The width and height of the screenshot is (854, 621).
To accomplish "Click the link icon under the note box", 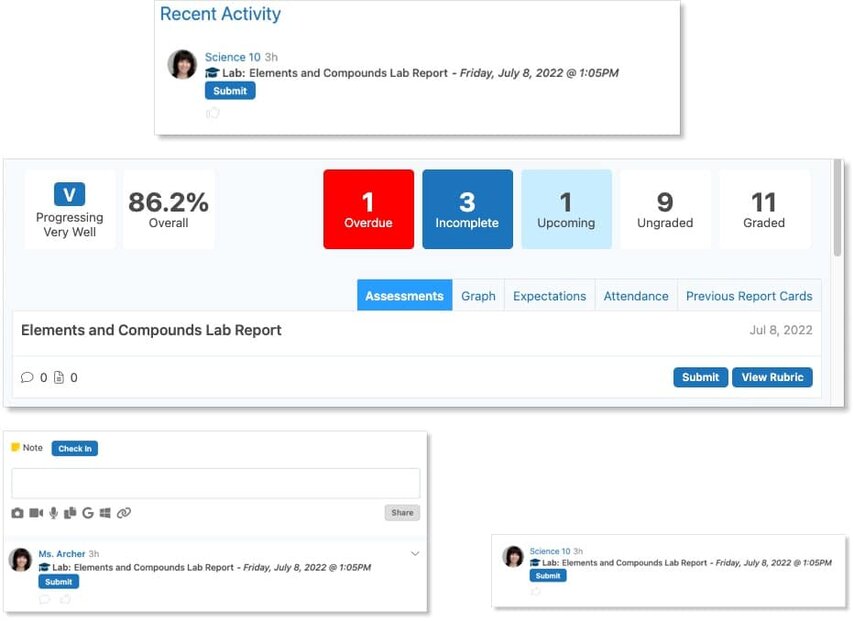I will 124,513.
